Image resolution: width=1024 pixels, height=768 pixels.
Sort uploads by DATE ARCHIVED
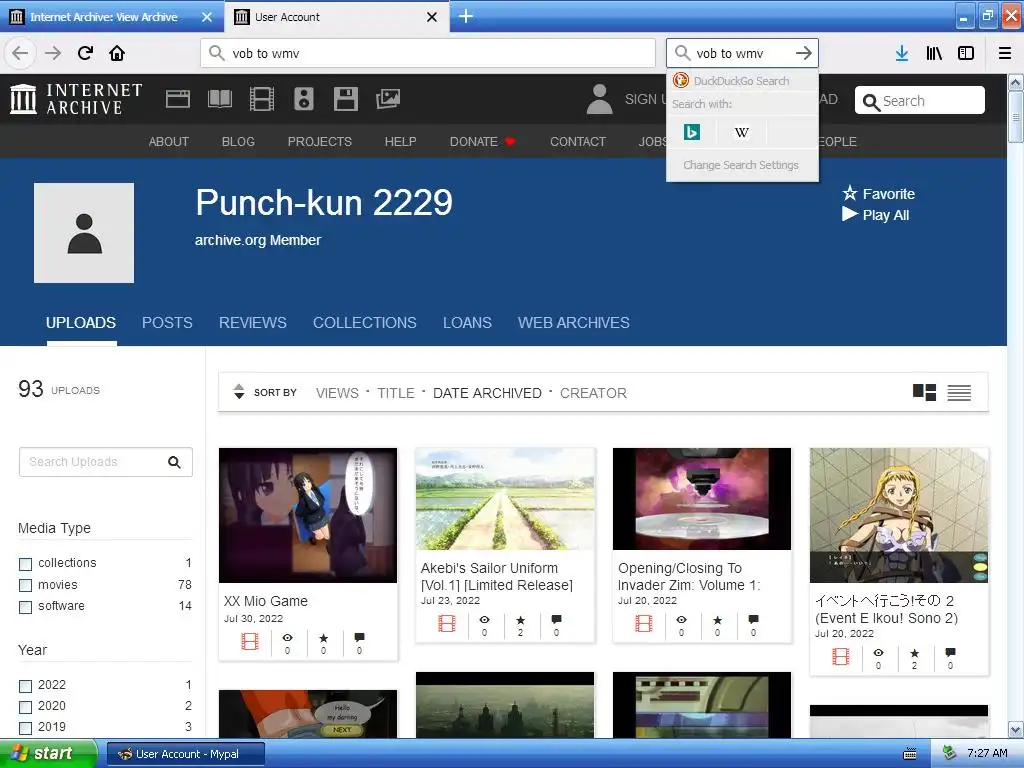click(487, 393)
